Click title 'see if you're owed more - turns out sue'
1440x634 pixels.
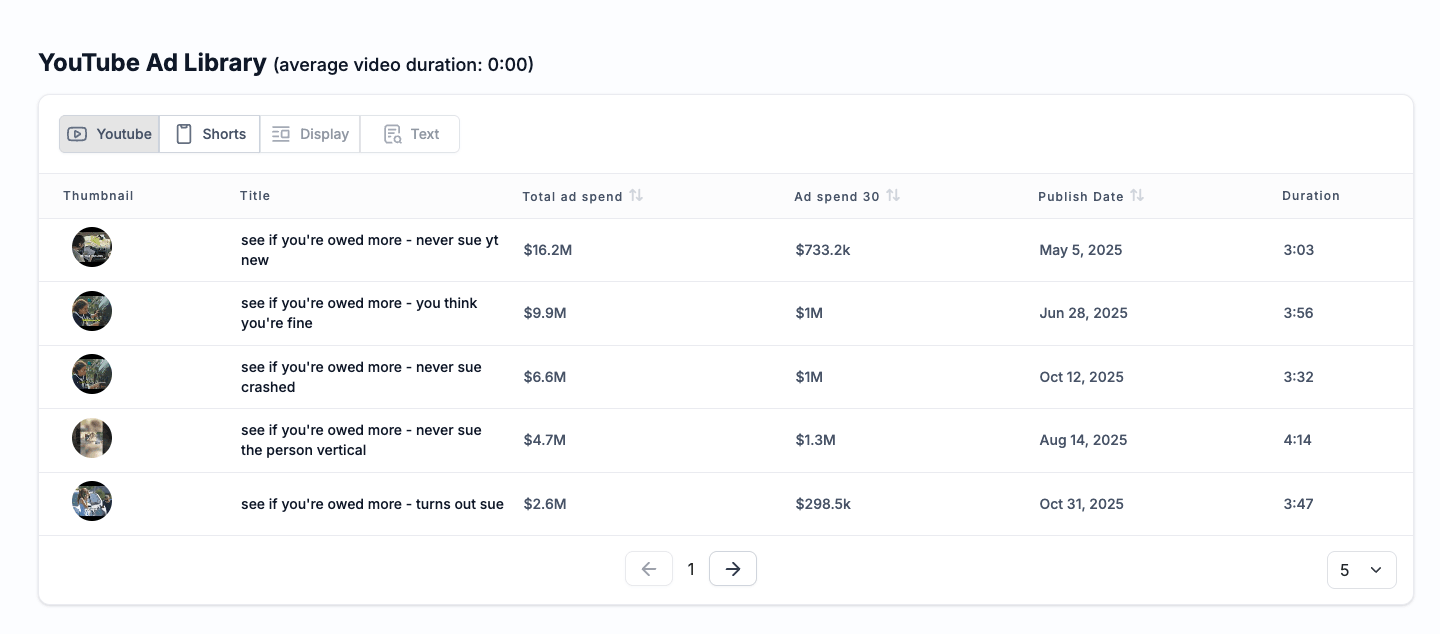click(372, 504)
